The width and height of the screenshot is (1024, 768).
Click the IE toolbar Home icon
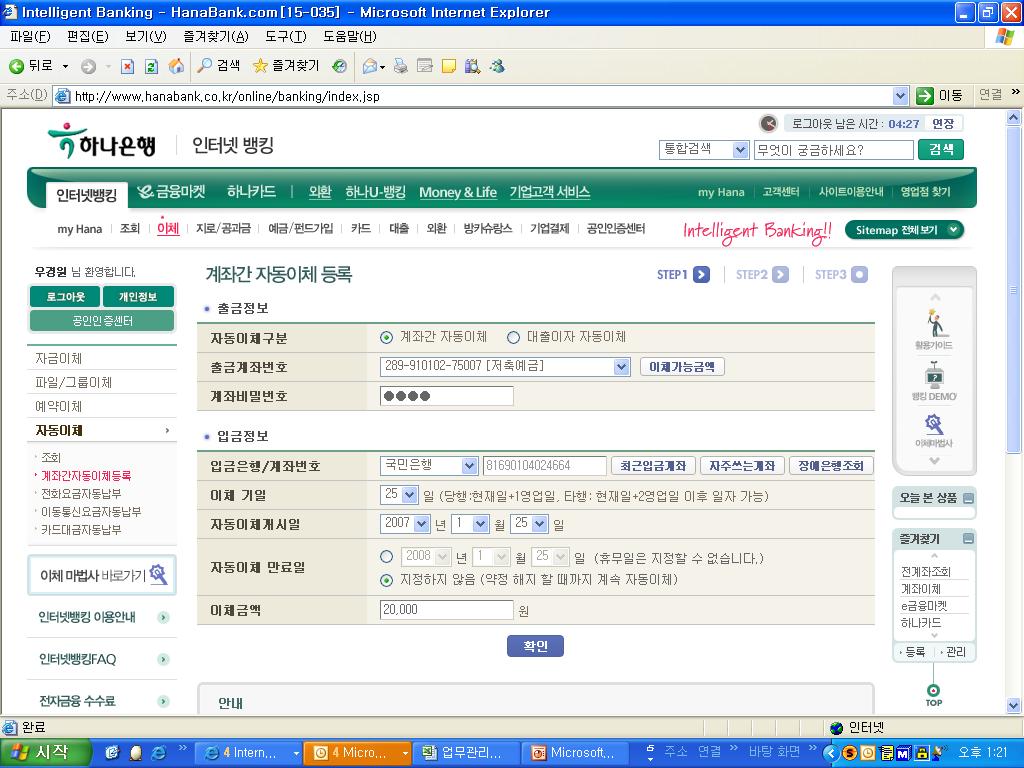pos(176,66)
